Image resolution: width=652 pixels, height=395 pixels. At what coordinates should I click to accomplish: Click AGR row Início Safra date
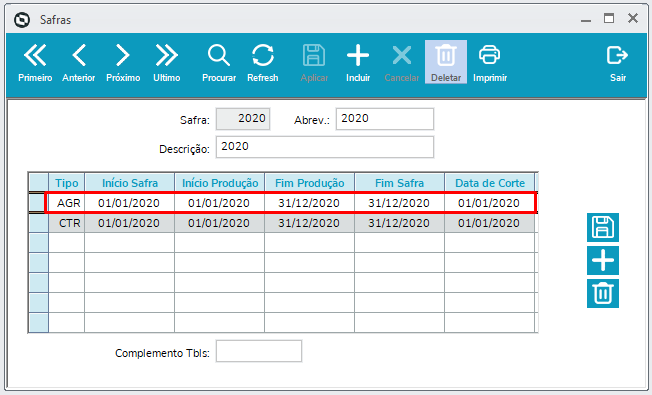[130, 203]
